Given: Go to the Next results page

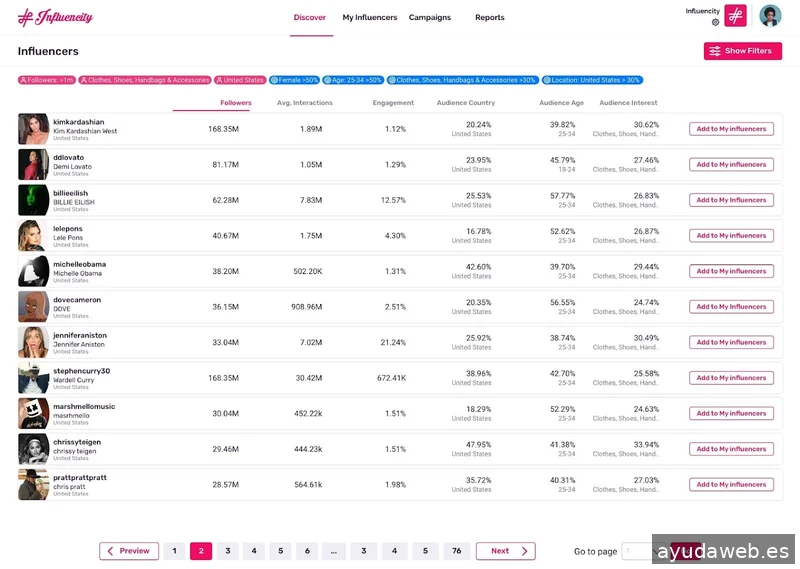Looking at the screenshot, I should 505,551.
